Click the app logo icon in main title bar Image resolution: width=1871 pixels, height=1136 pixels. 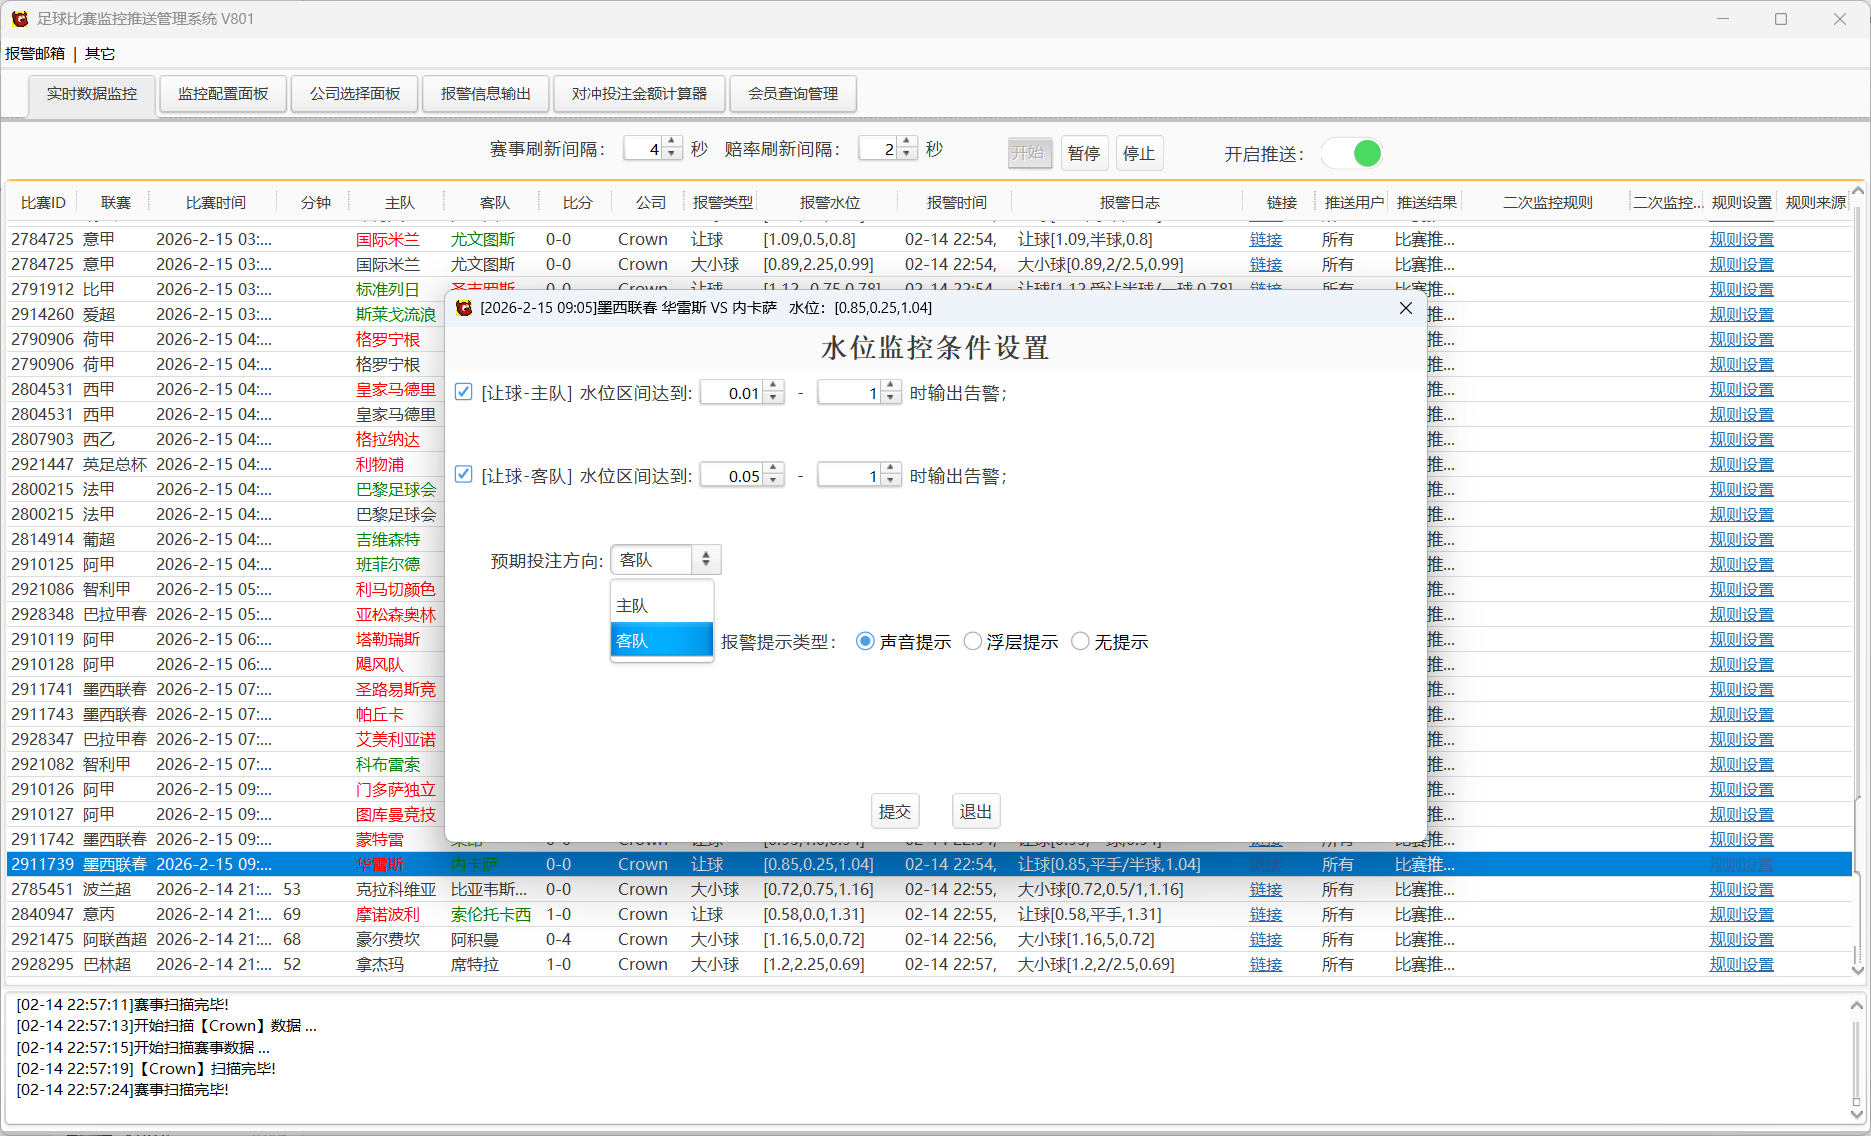20,19
